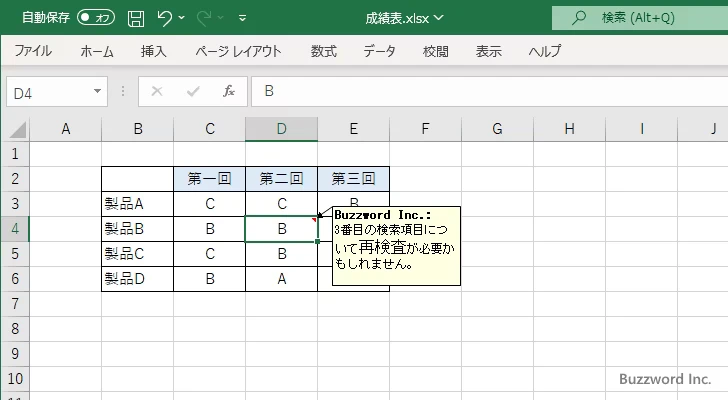Click the 製品C cell
Image resolution: width=728 pixels, height=400 pixels.
coord(137,254)
